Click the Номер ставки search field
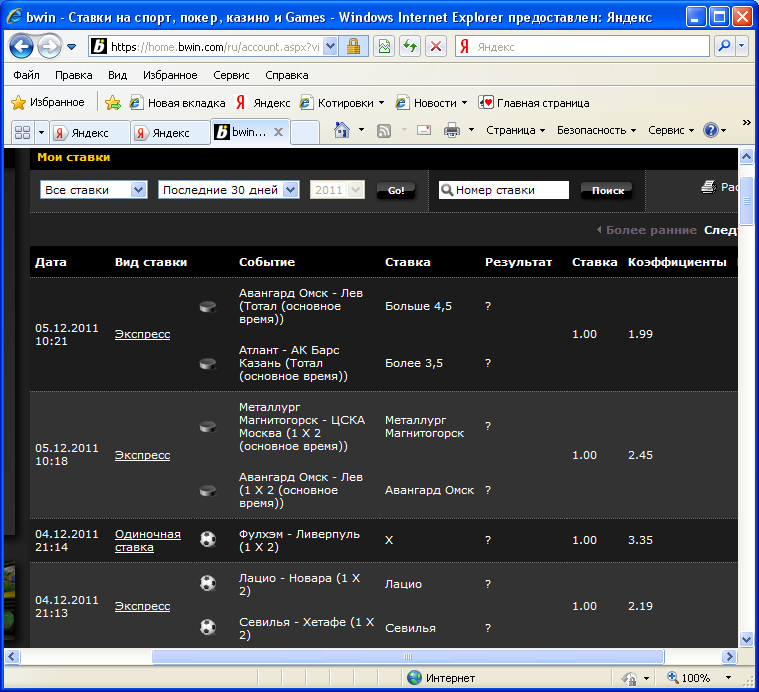 point(503,190)
